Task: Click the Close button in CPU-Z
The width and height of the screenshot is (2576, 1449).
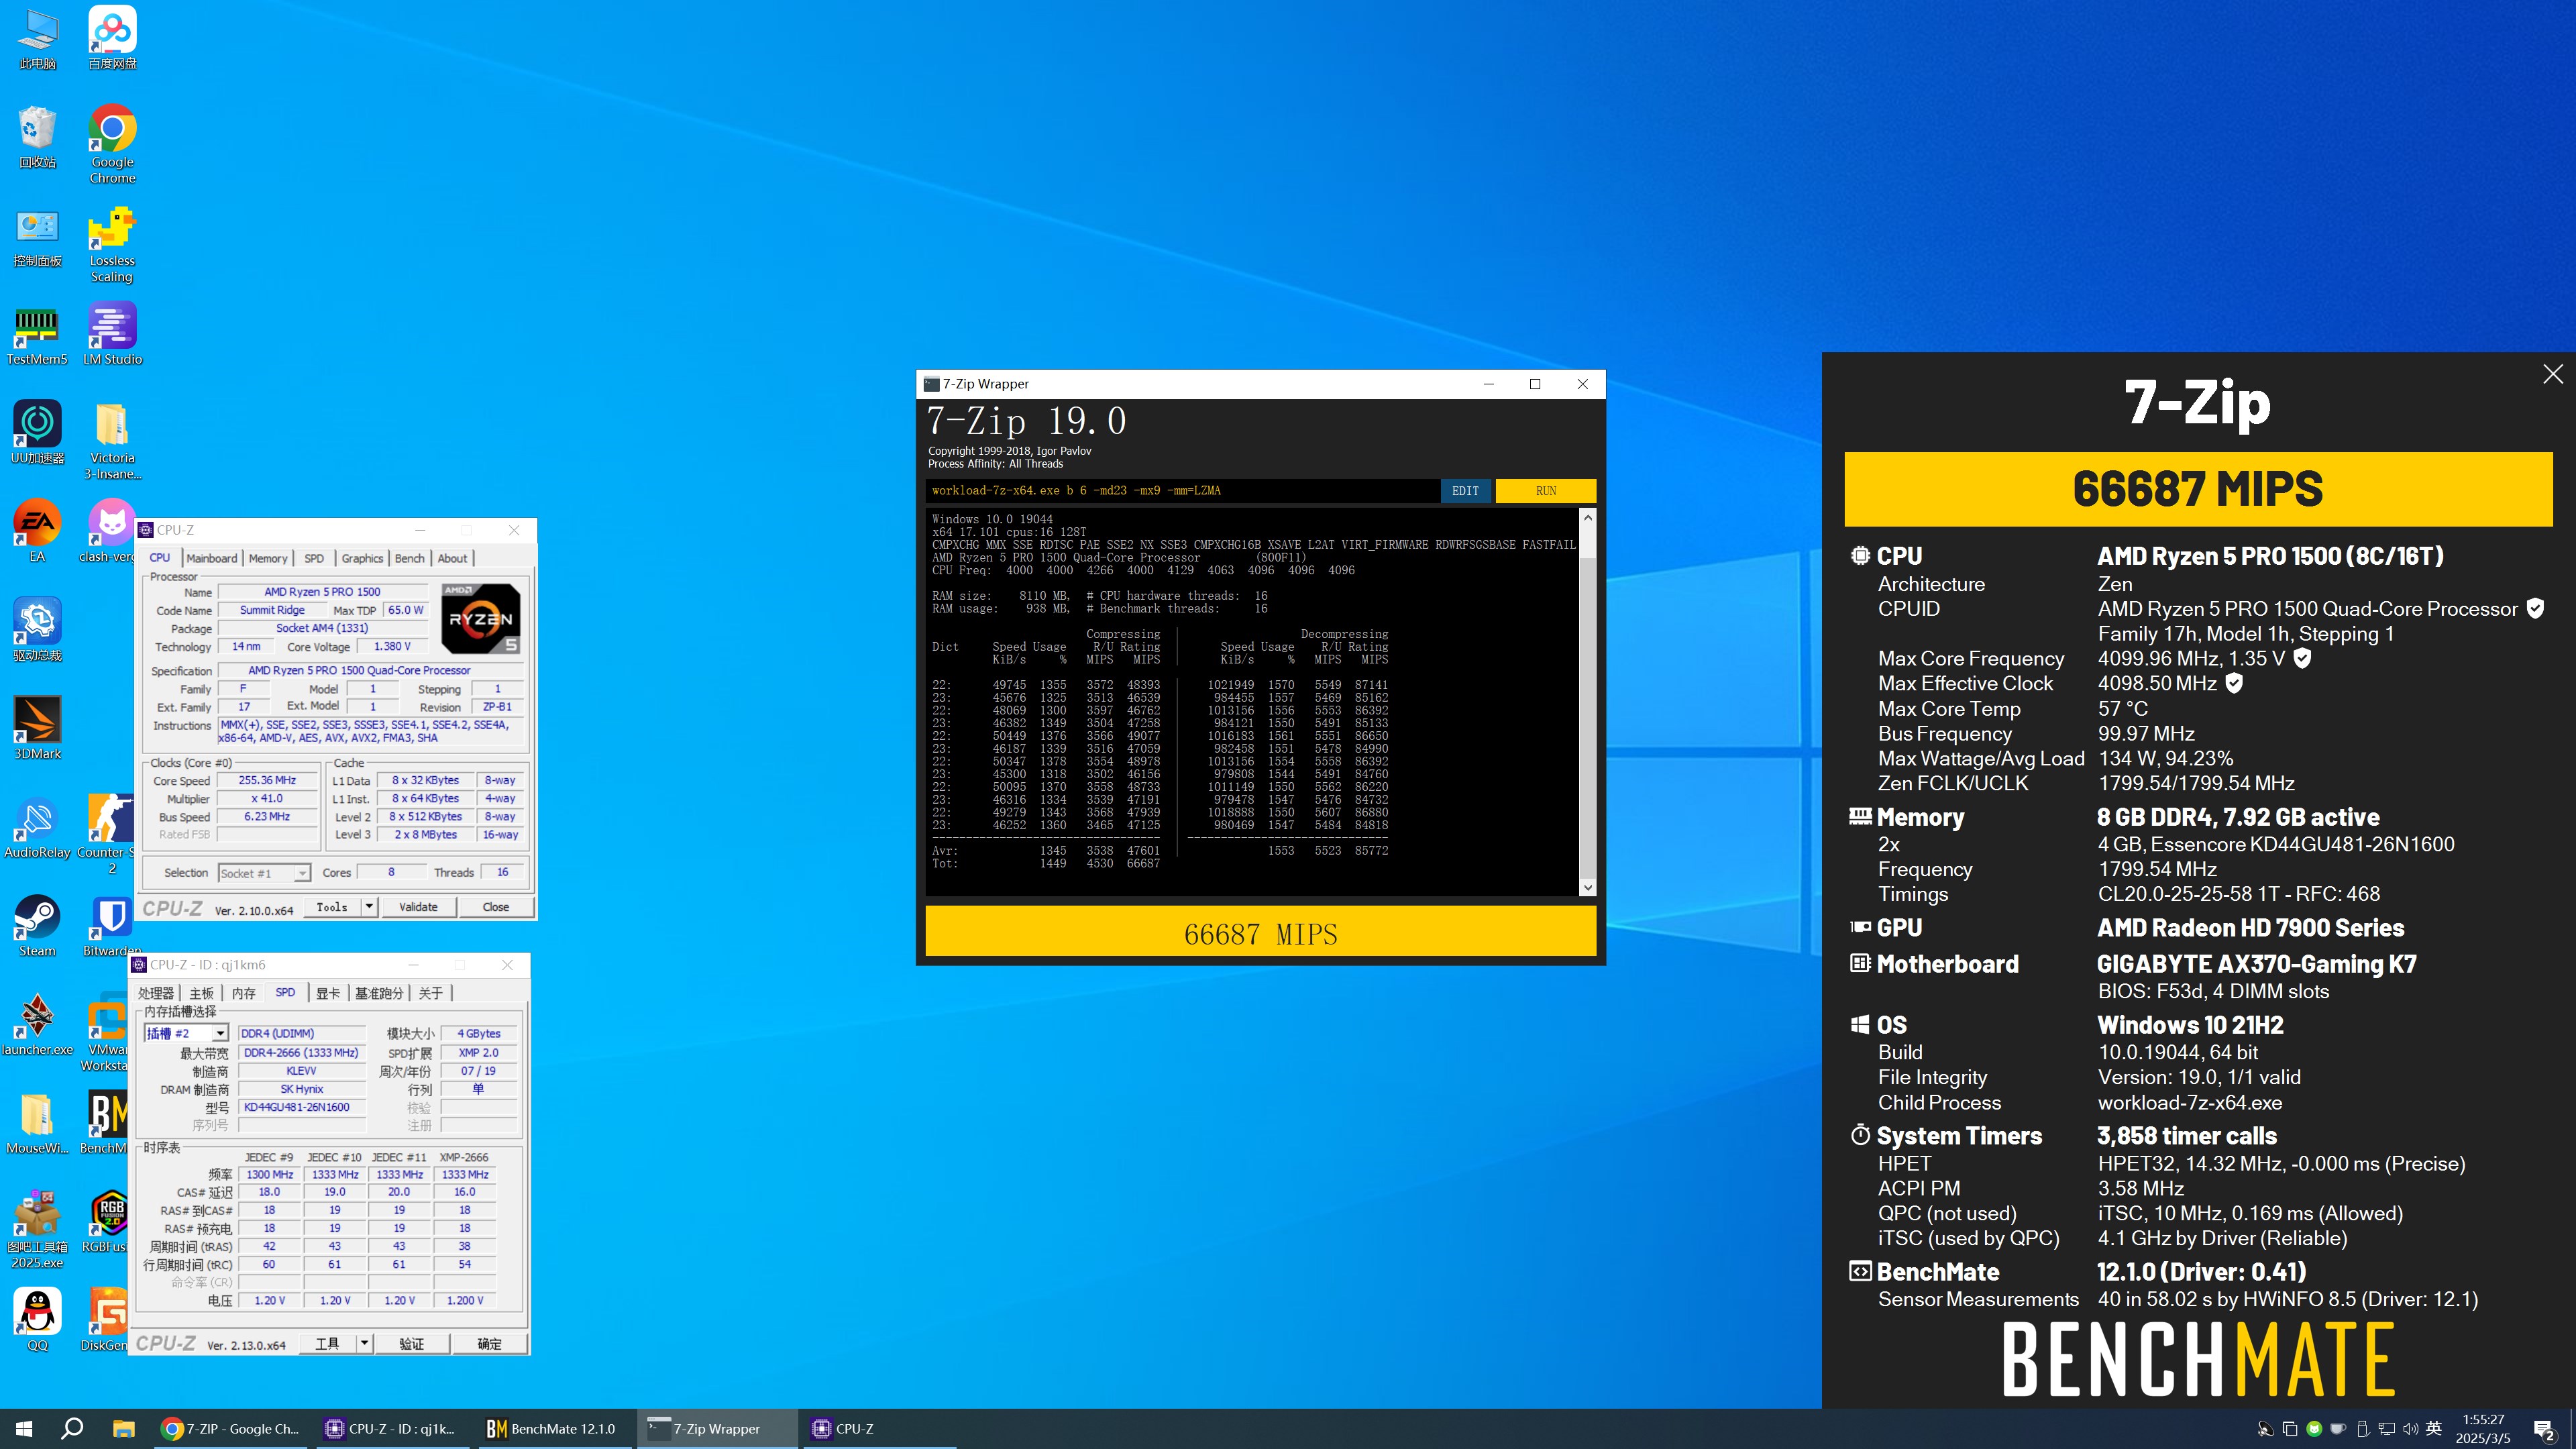Action: point(496,907)
